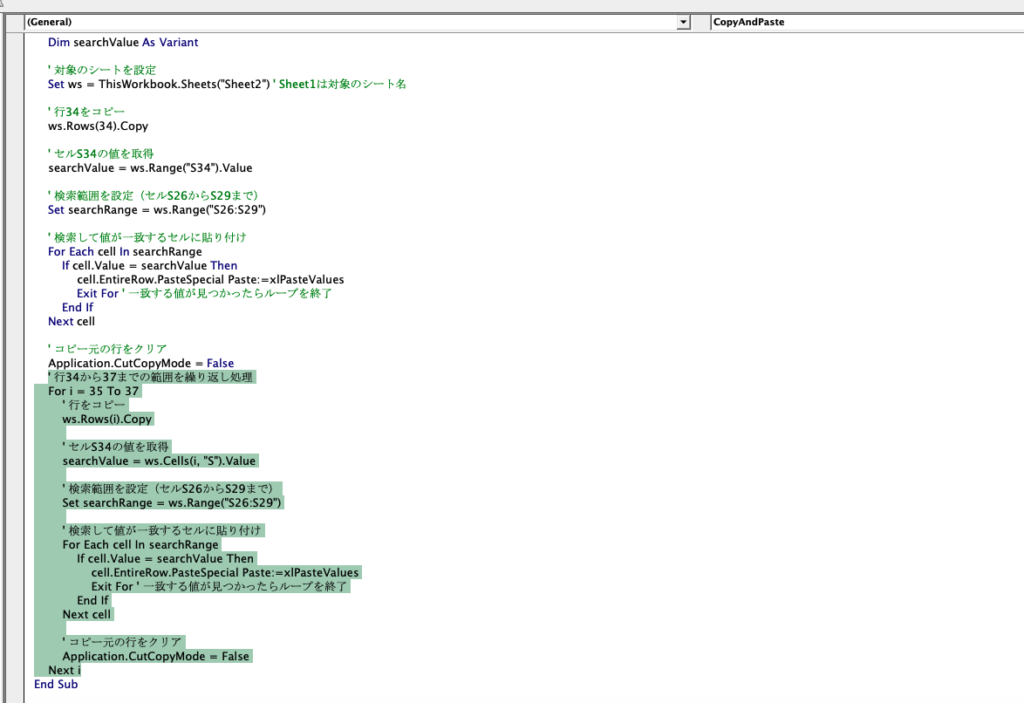1024x703 pixels.
Task: Click the 'ws.Rows(i).Copy' code line
Action: coord(107,420)
